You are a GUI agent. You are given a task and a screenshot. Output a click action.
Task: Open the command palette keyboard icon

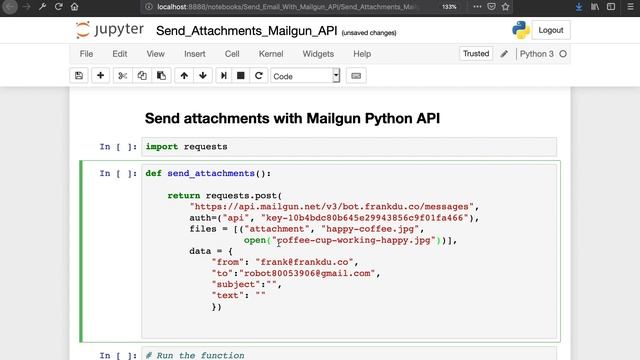tap(356, 76)
